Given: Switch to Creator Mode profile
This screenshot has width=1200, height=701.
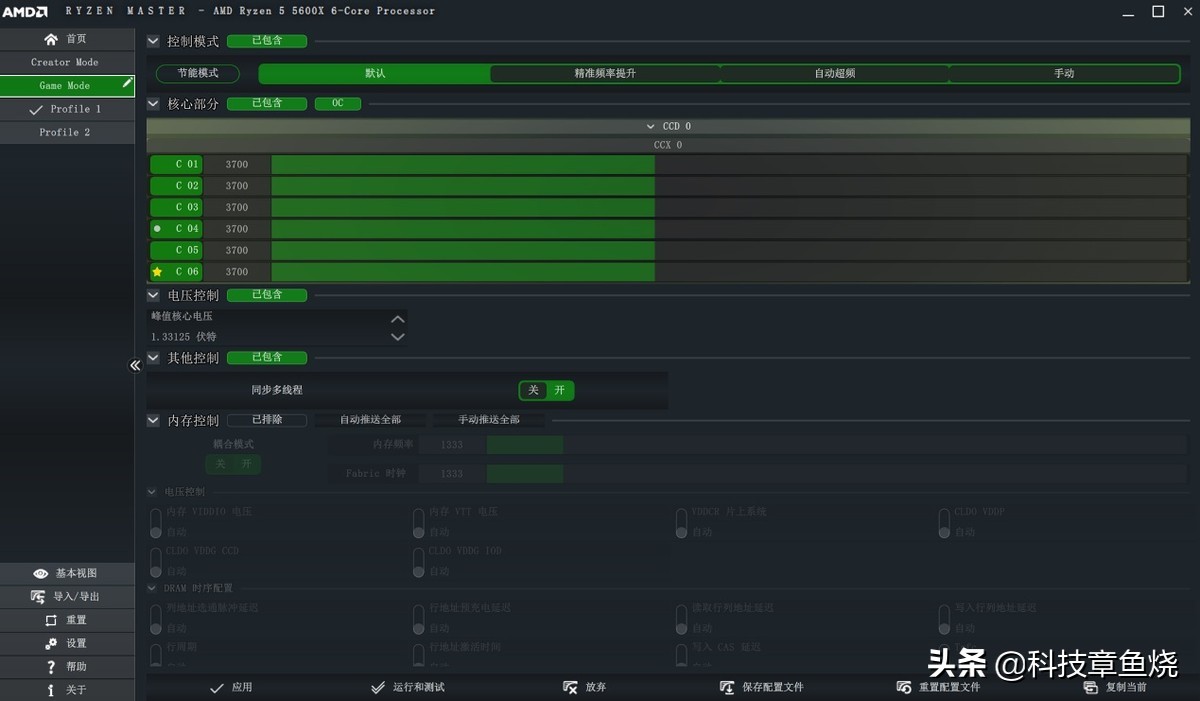Looking at the screenshot, I should [67, 62].
